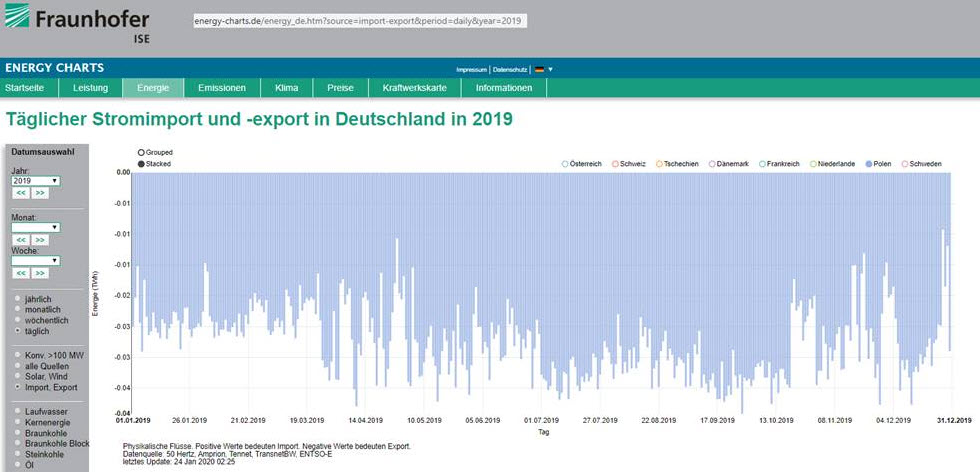Switch to the Kraftwerkskarte tab
Image resolution: width=980 pixels, height=476 pixels.
click(x=414, y=88)
